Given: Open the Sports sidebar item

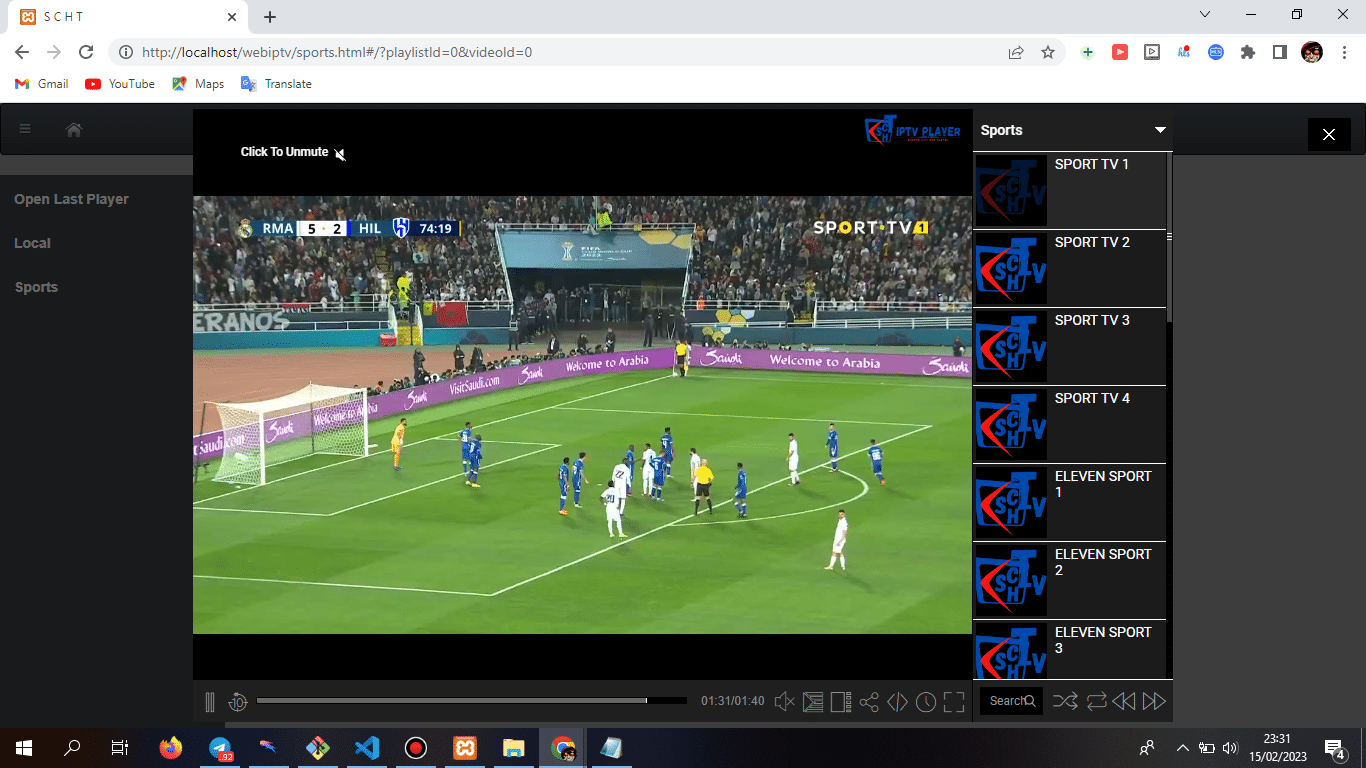Looking at the screenshot, I should 36,287.
